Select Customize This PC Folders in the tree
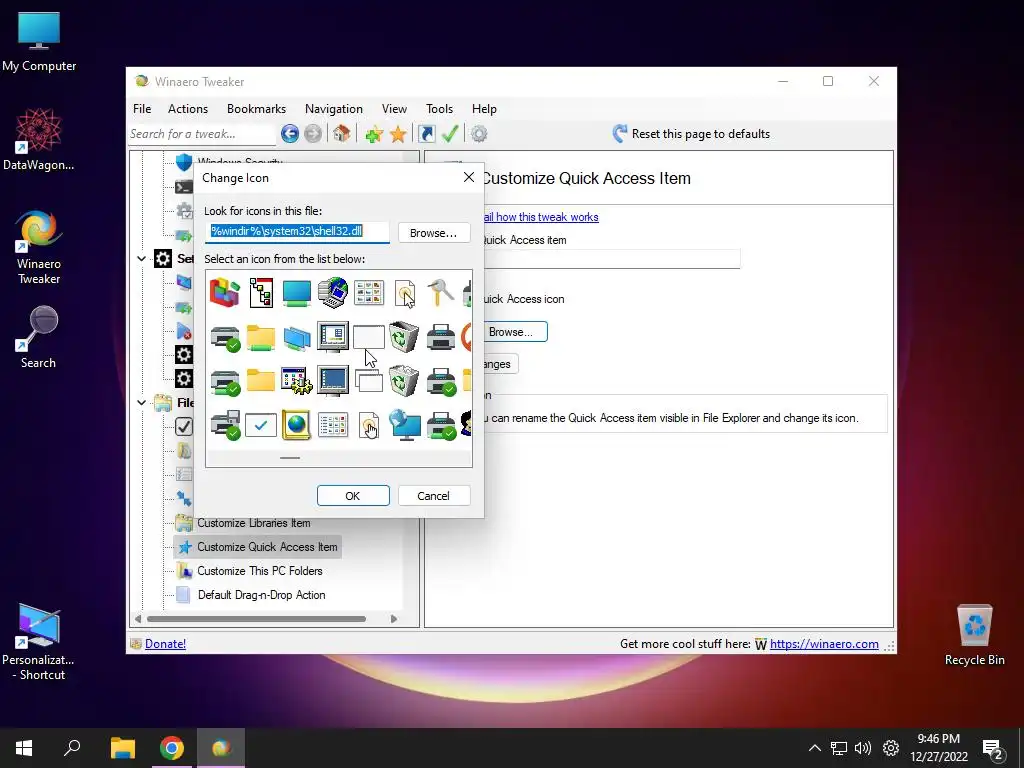The height and width of the screenshot is (768, 1024). tap(260, 571)
